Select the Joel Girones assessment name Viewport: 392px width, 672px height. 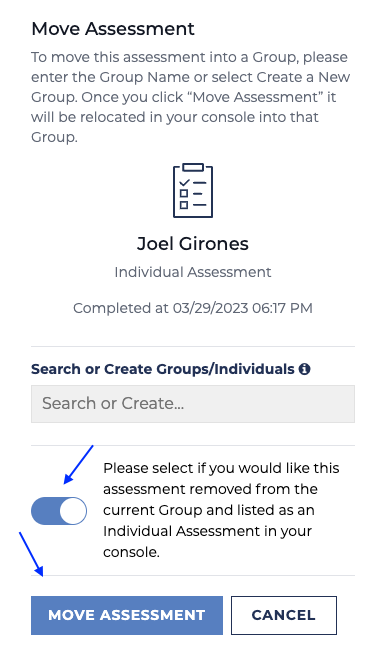[193, 244]
